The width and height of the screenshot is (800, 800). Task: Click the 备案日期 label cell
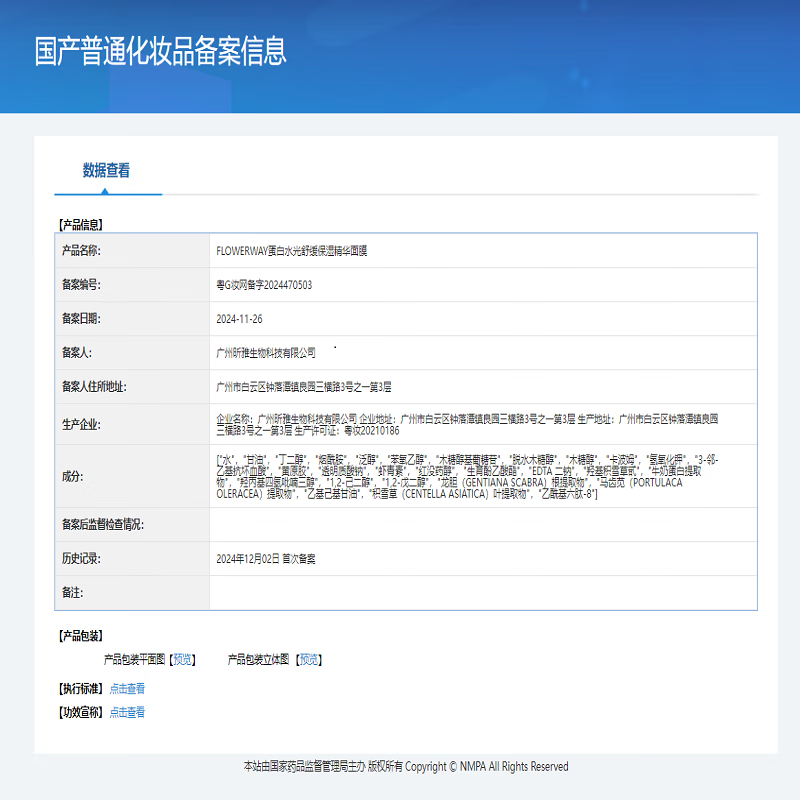(132, 319)
